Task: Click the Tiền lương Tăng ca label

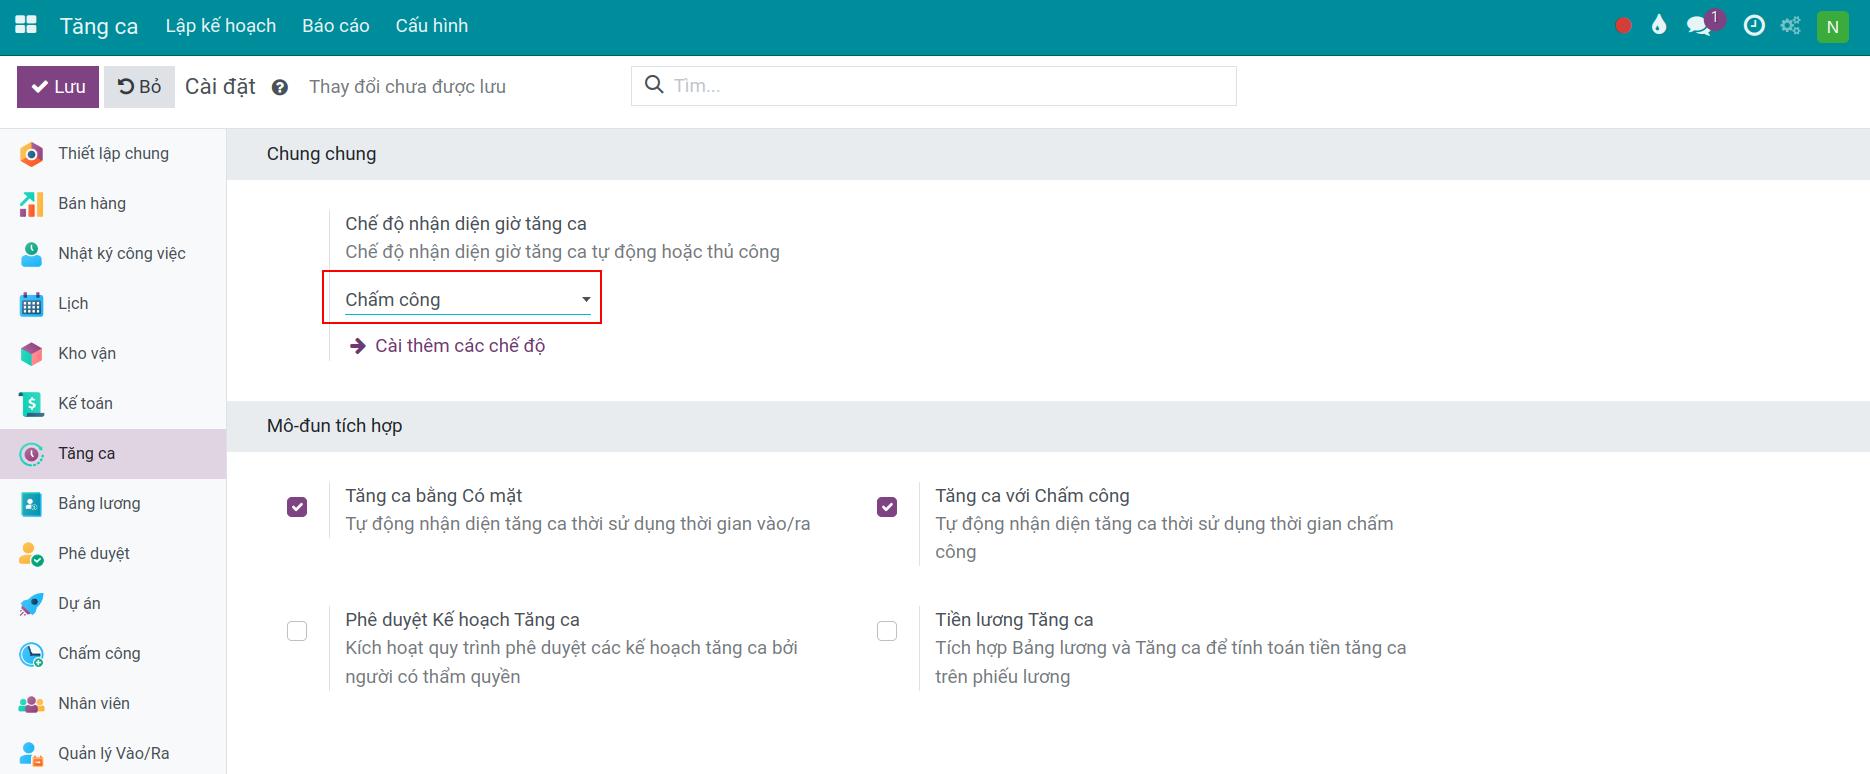Action: click(x=1014, y=620)
